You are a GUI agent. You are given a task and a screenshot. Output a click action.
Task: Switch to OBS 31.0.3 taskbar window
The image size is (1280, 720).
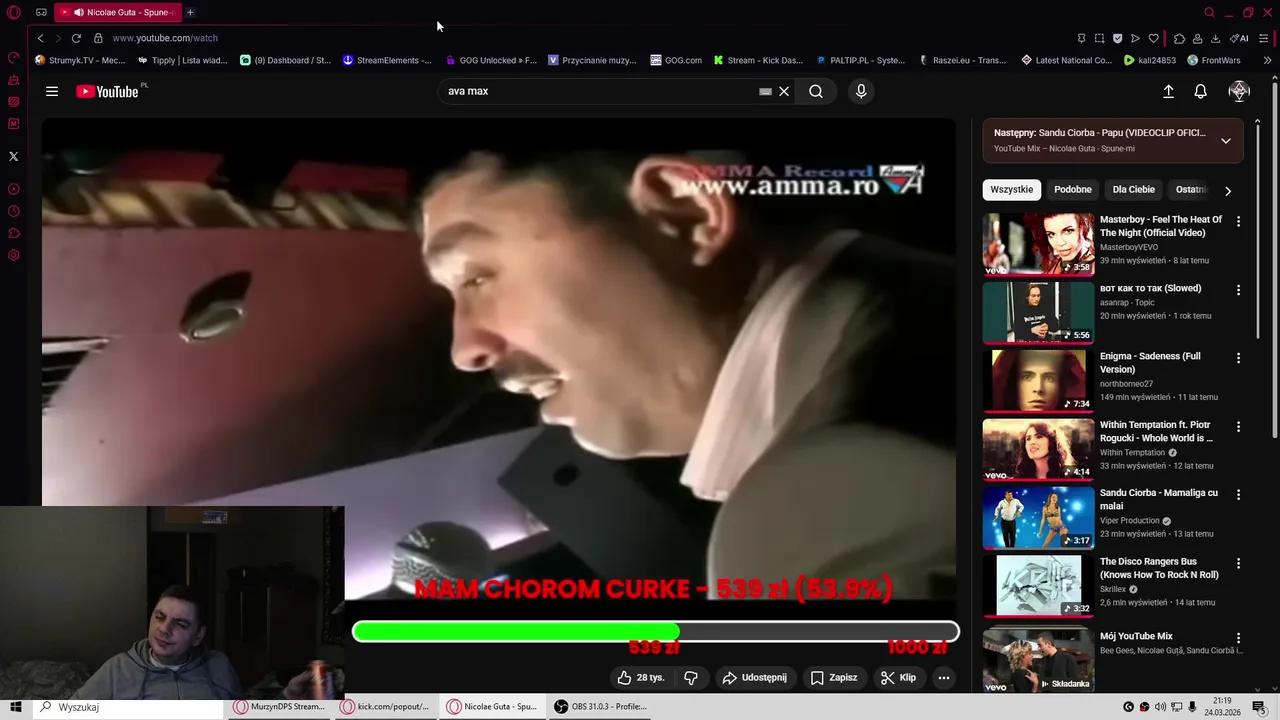point(600,707)
